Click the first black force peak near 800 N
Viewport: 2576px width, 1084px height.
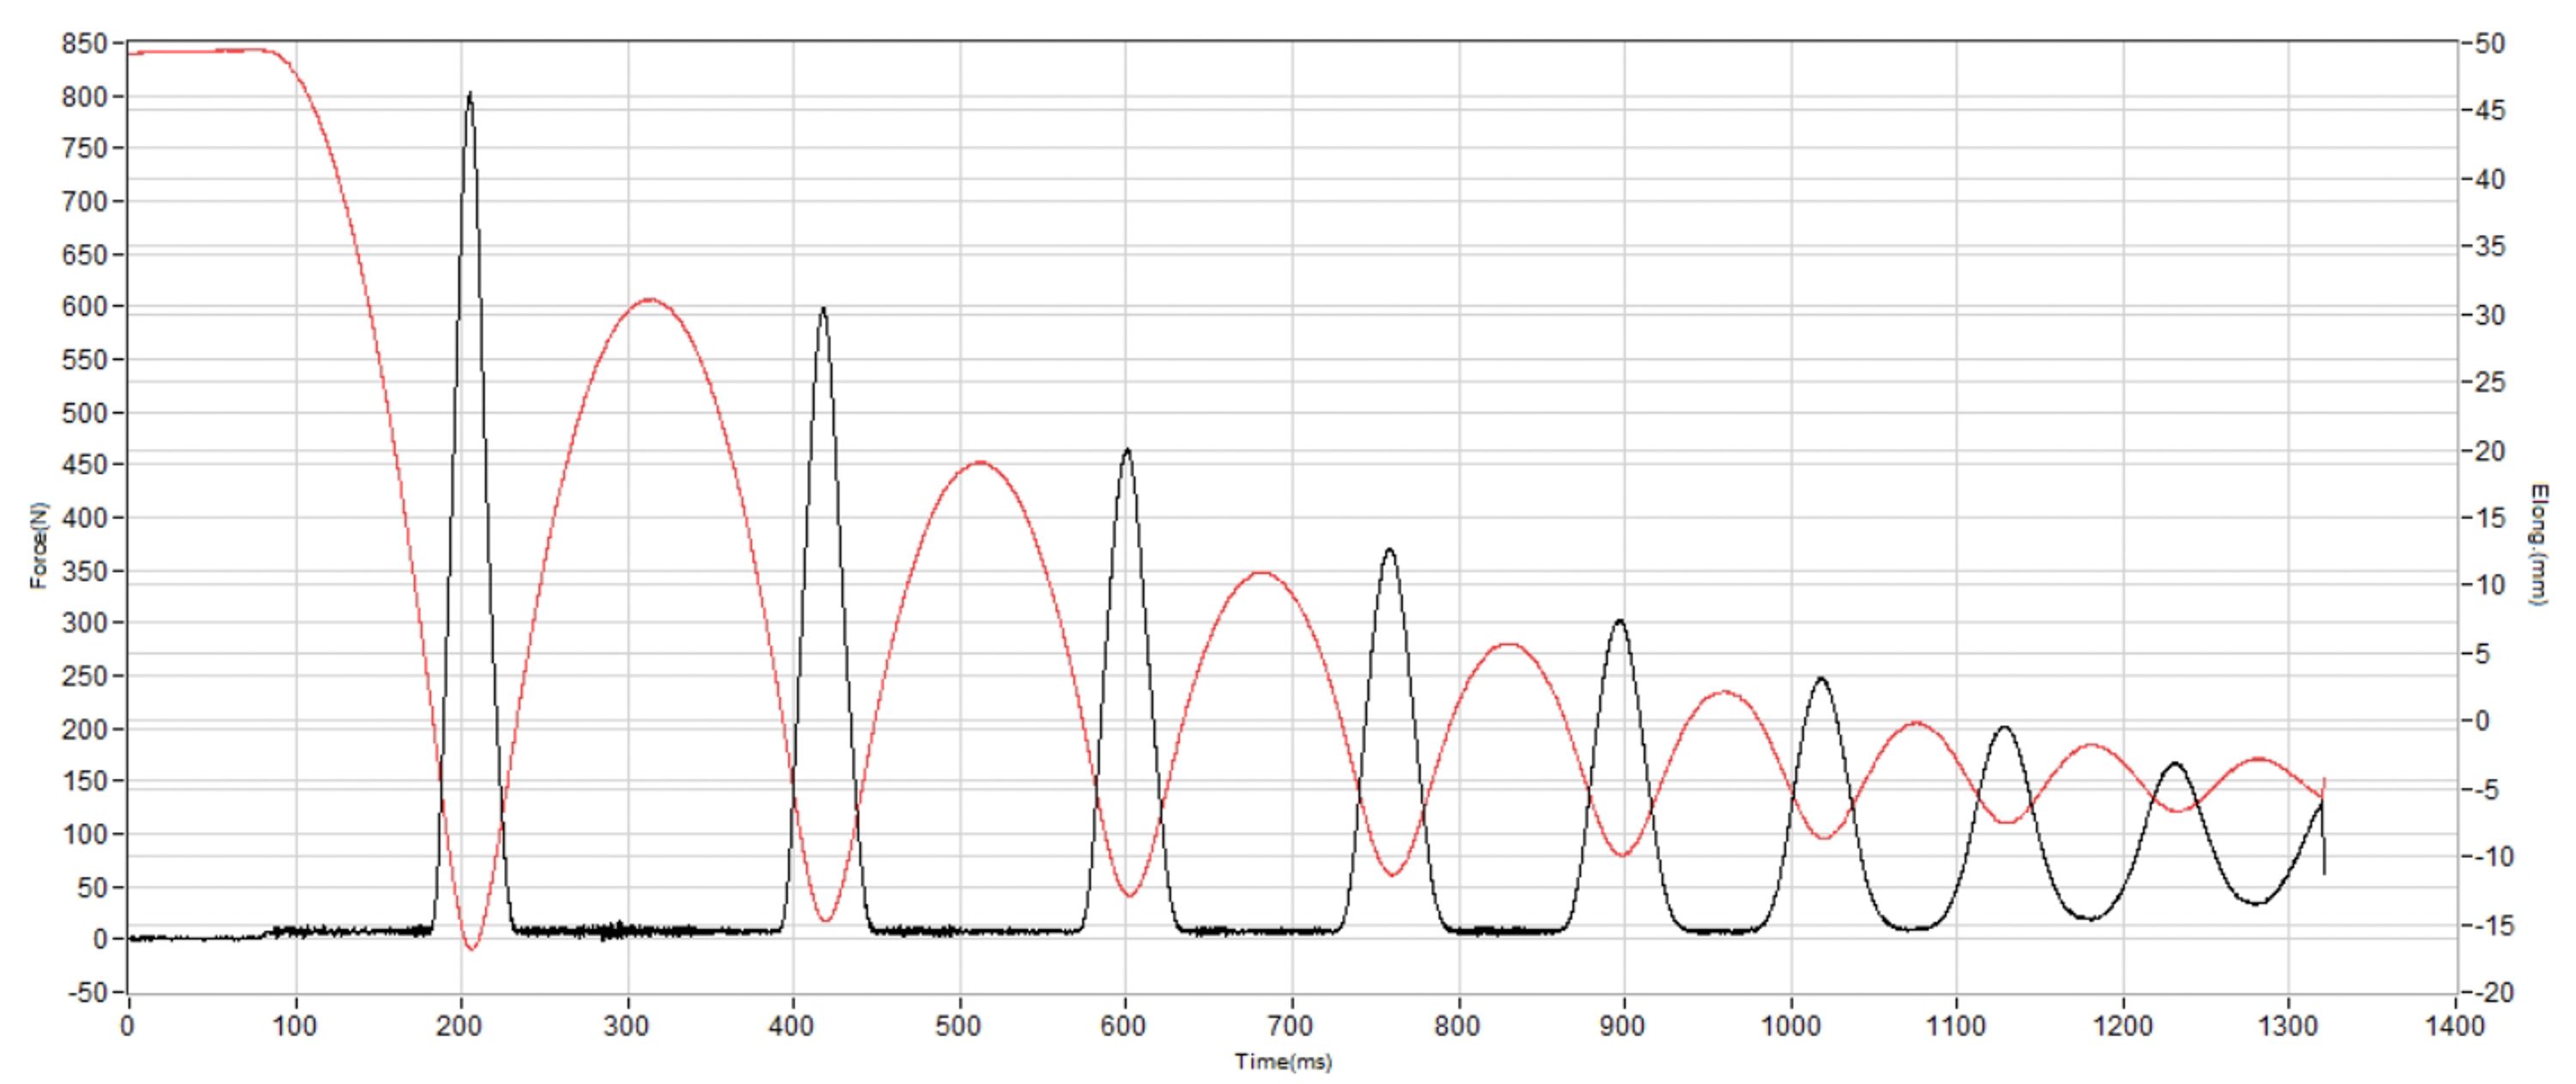pos(470,95)
